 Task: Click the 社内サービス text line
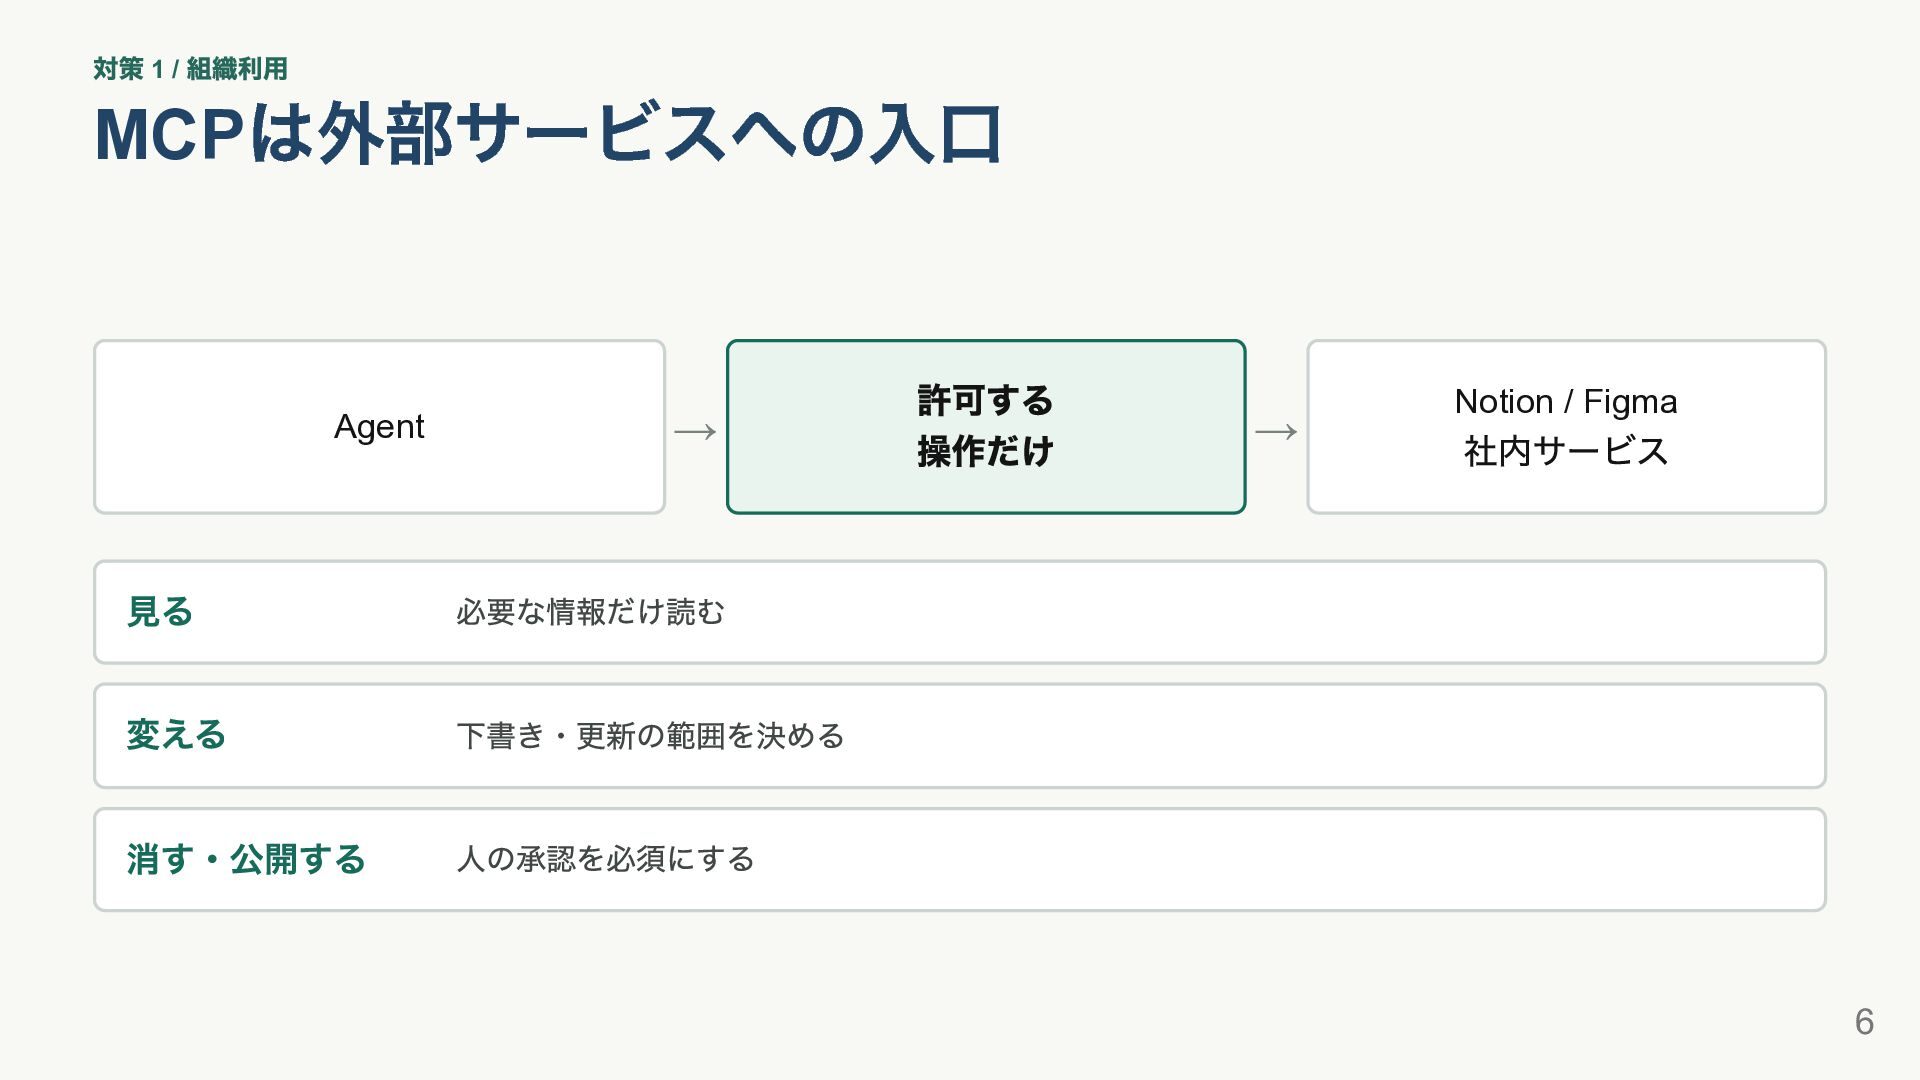pyautogui.click(x=1566, y=451)
